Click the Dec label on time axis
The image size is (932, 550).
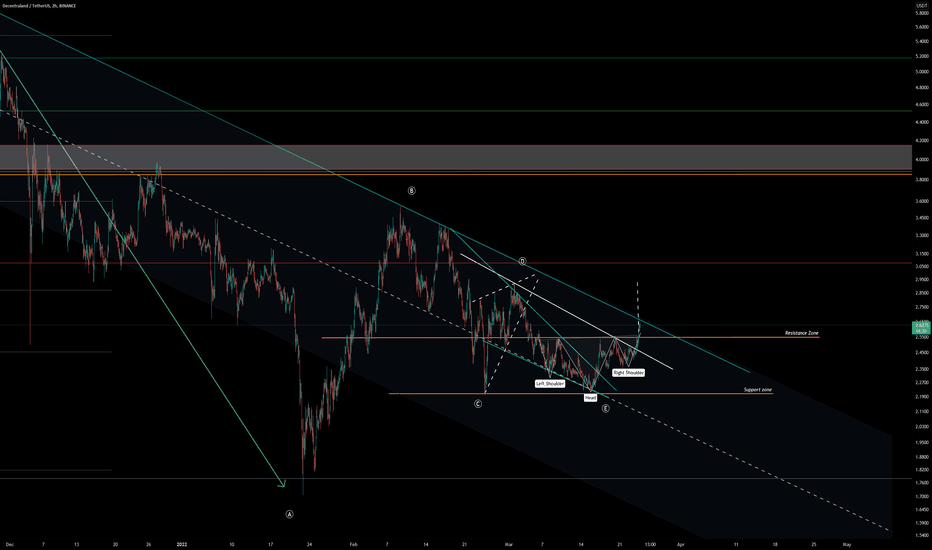tap(10, 544)
